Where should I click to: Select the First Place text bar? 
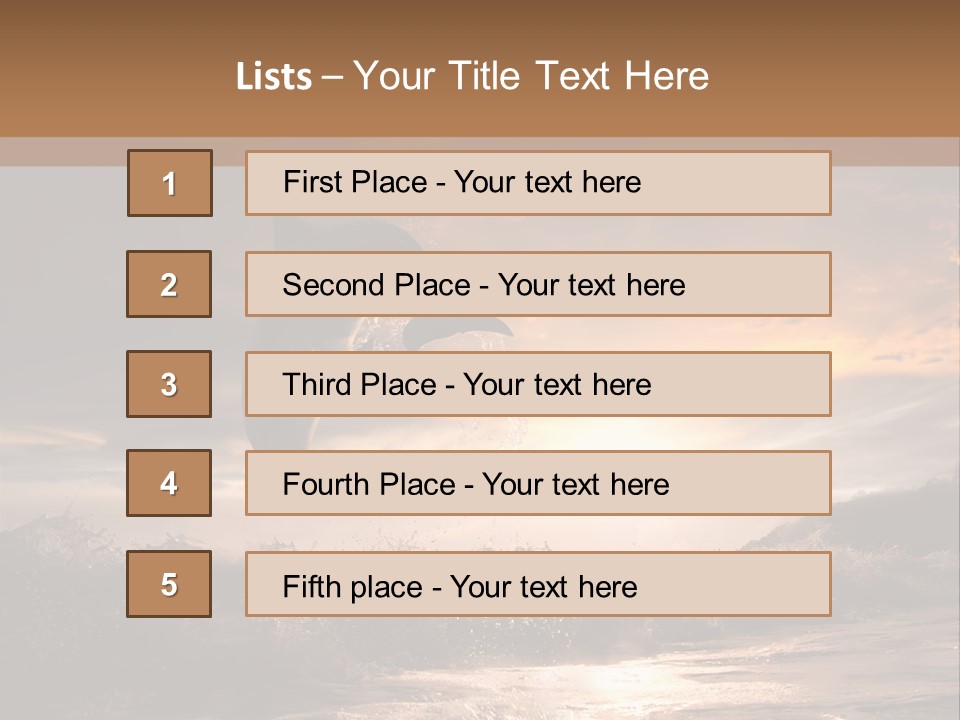538,183
